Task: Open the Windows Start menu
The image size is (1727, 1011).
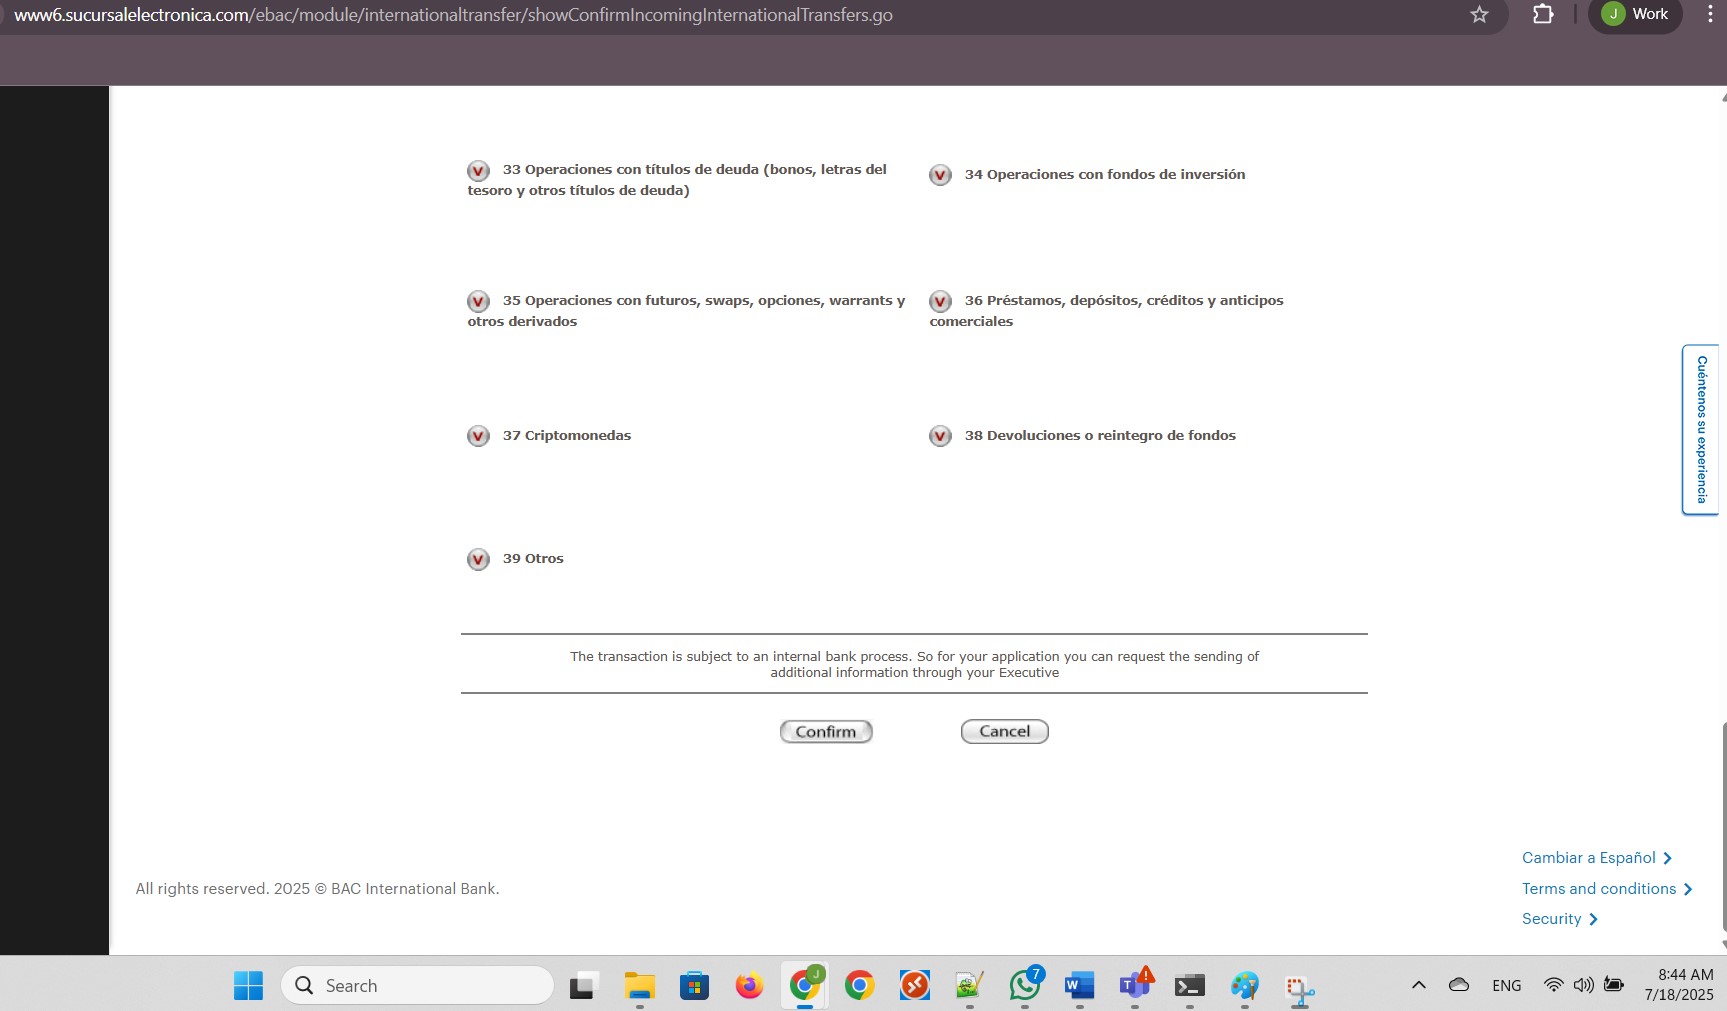Action: pyautogui.click(x=248, y=986)
